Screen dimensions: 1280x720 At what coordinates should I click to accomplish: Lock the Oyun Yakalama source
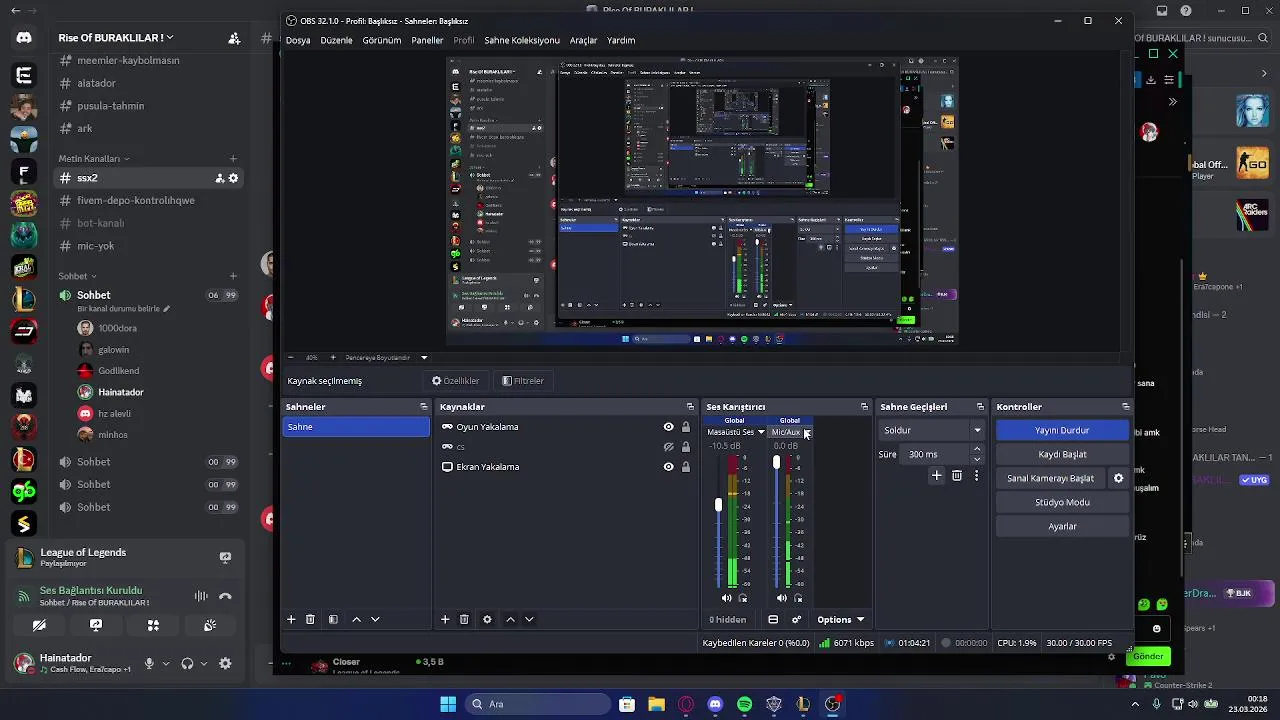(x=685, y=427)
